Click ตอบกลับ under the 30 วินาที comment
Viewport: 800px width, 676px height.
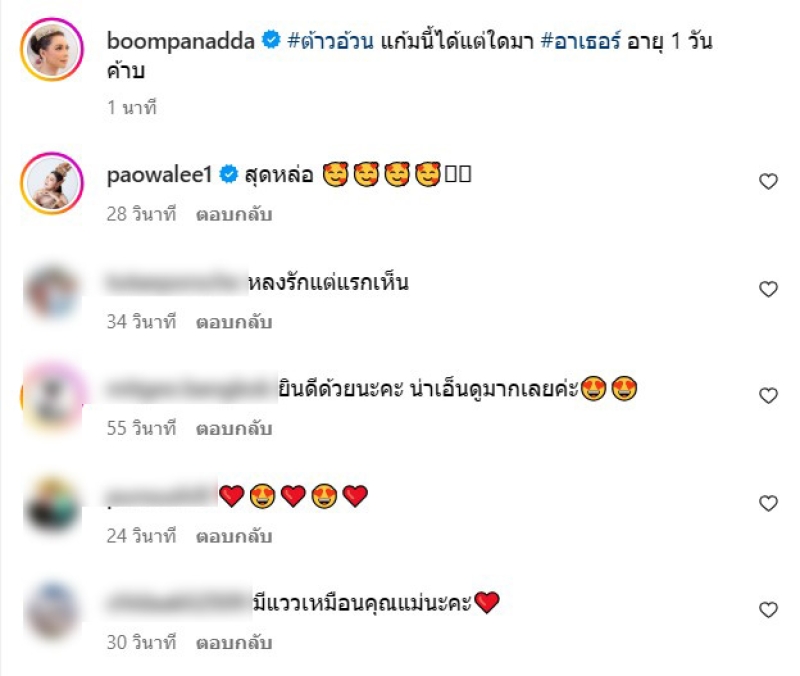tap(234, 642)
